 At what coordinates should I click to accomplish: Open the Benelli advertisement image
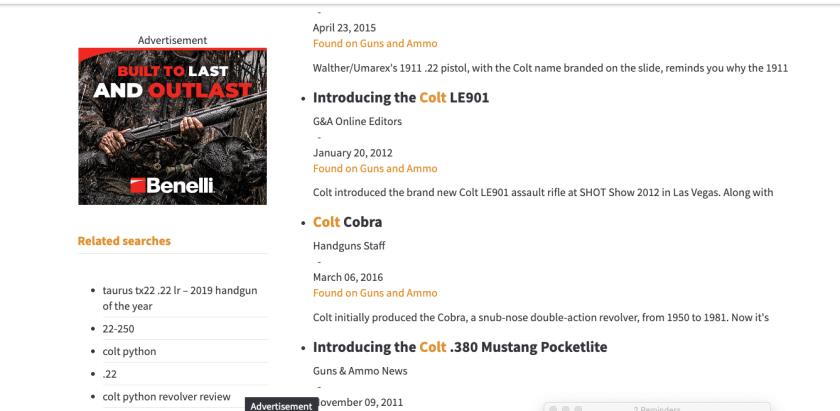click(x=172, y=126)
